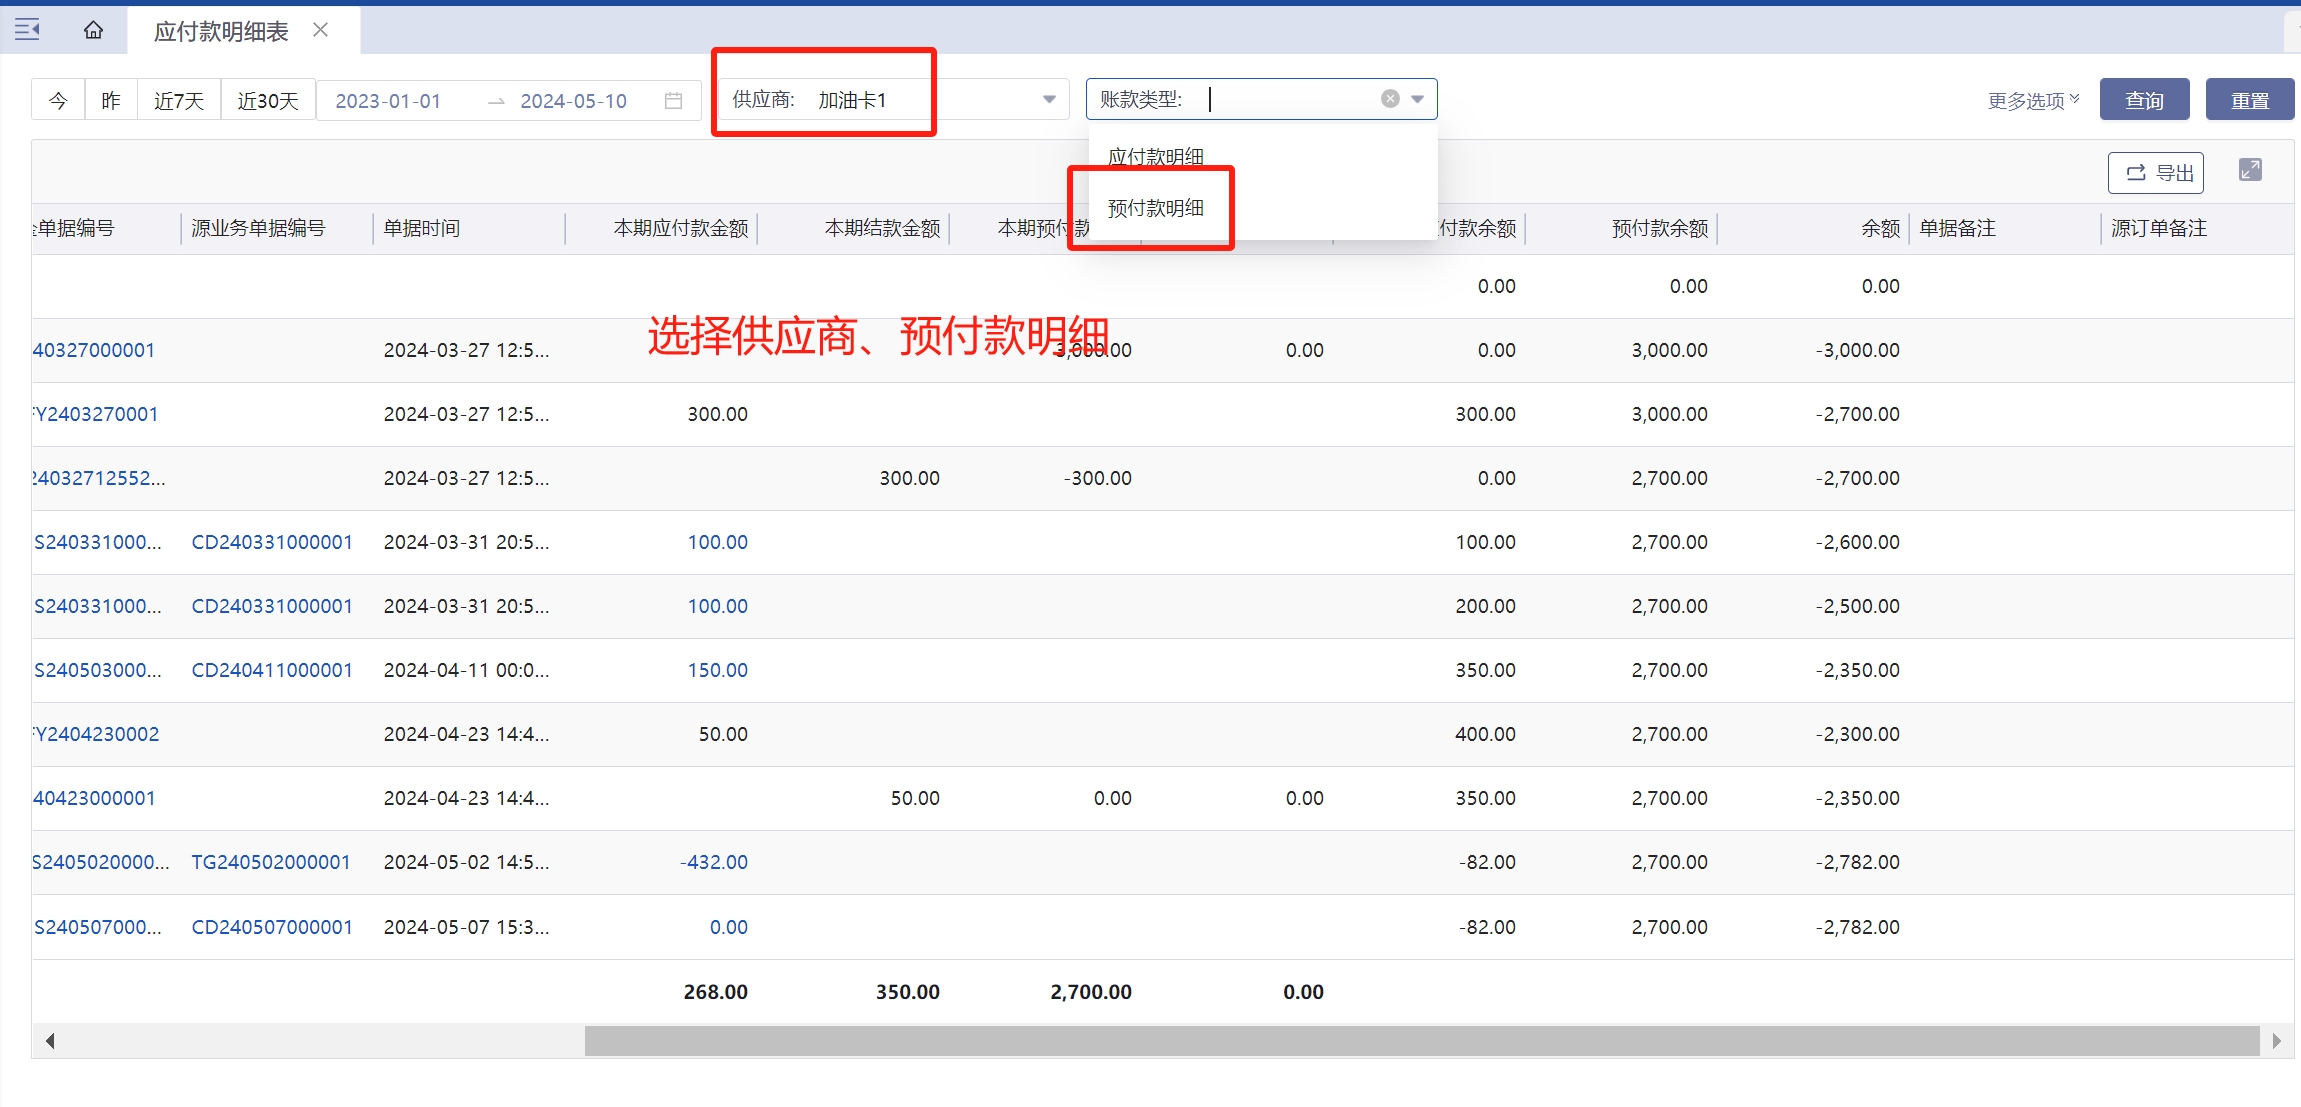Export table with 导出 button
This screenshot has height=1107, width=2301.
point(2155,173)
